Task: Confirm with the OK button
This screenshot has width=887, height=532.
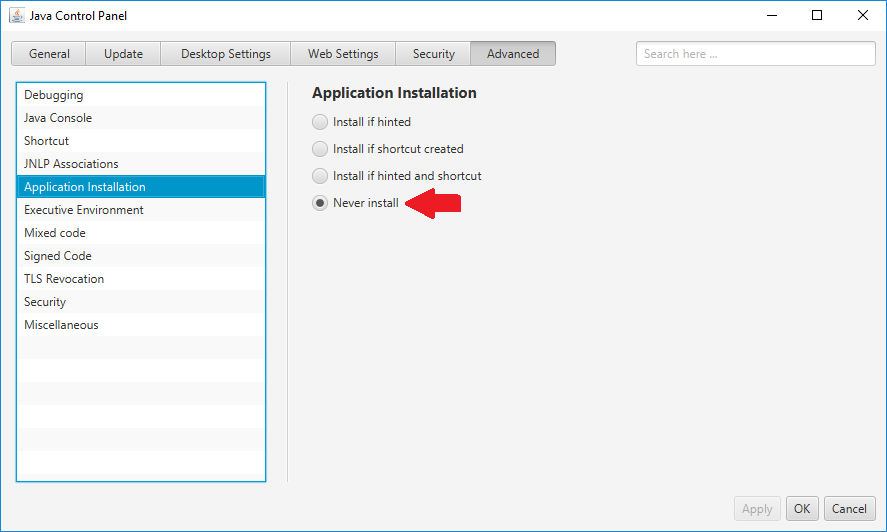Action: tap(802, 509)
